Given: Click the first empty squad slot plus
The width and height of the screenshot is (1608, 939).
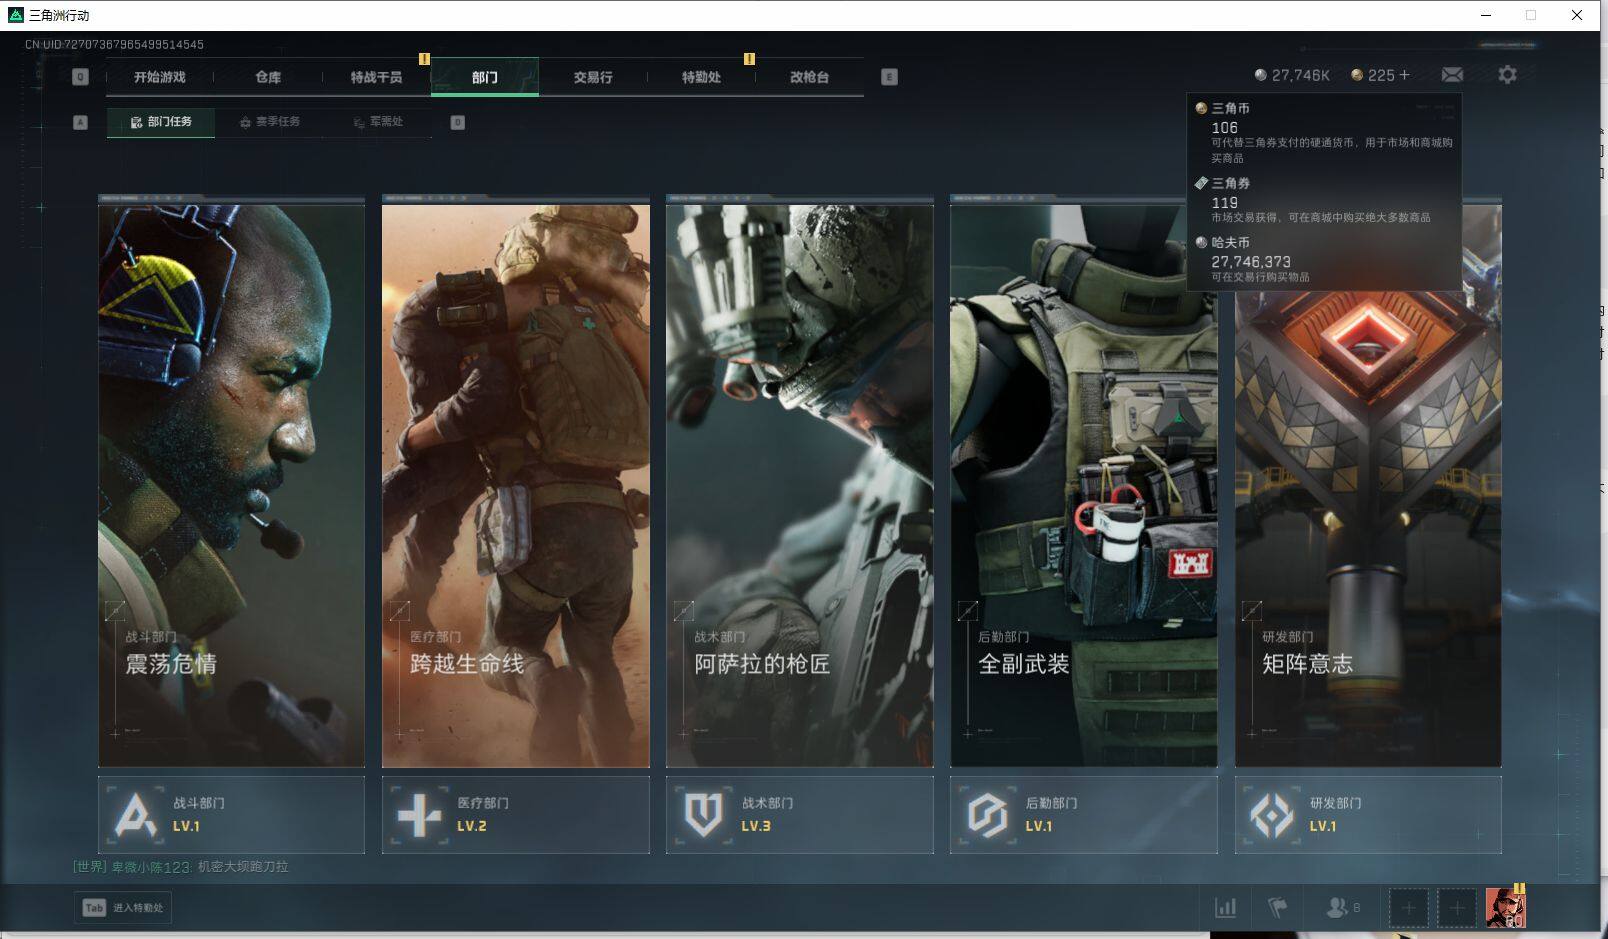Looking at the screenshot, I should pos(1408,908).
